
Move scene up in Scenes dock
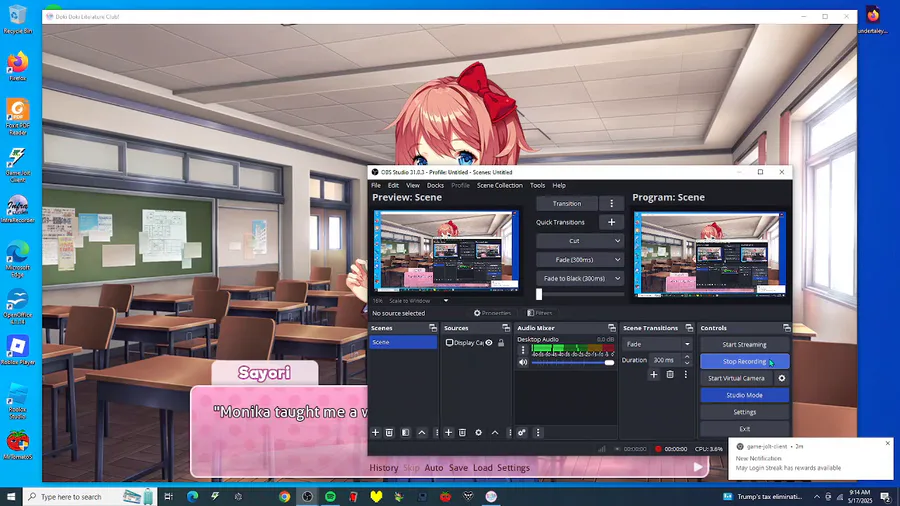(422, 433)
